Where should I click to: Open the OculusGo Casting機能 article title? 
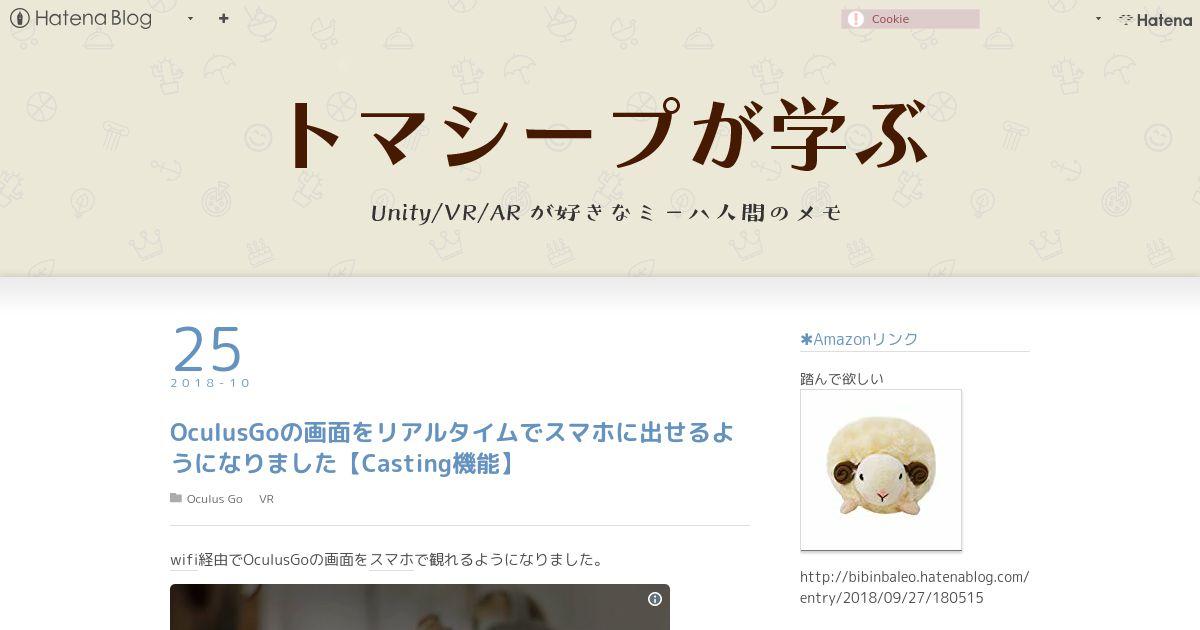452,448
